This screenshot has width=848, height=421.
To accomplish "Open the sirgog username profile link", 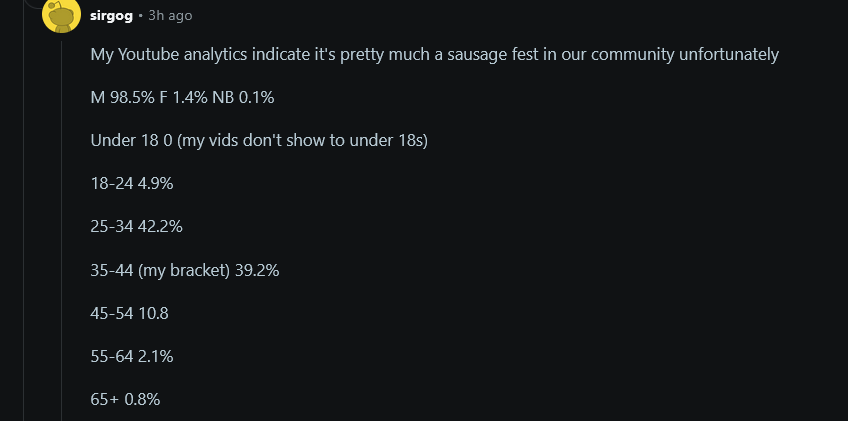I will coord(110,16).
